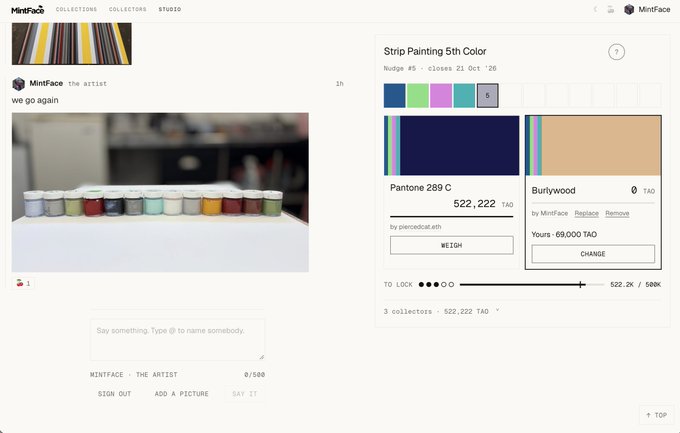Click the Replace link for Burlywood
680x433 pixels.
(586, 213)
